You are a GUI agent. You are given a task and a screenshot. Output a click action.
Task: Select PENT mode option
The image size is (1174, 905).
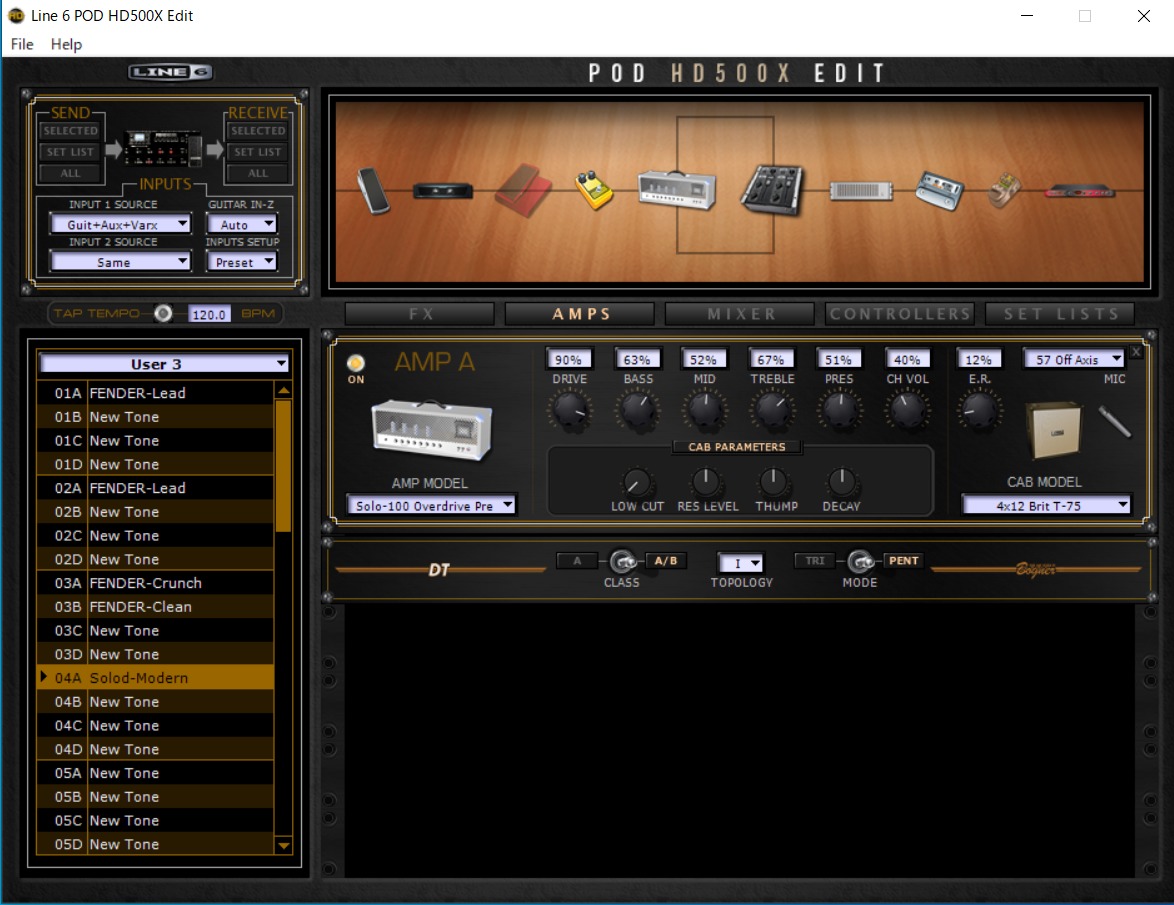904,561
